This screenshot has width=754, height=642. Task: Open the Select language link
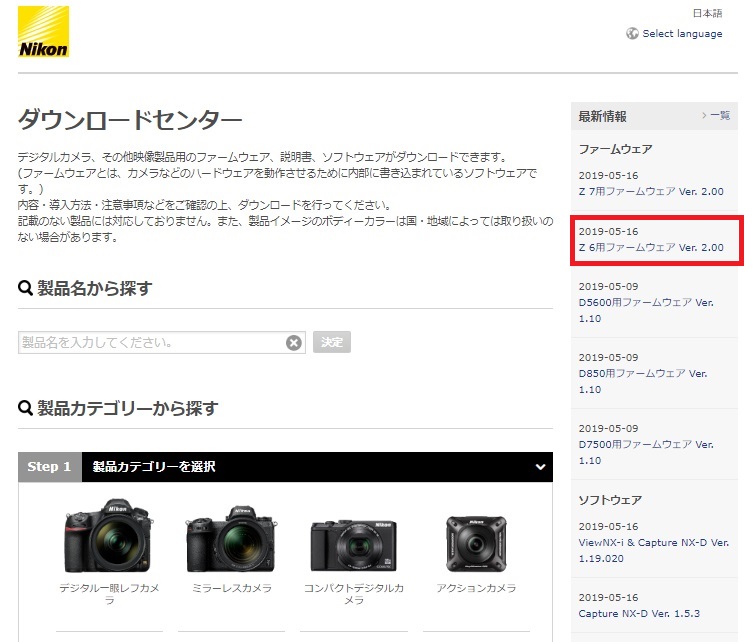click(x=682, y=34)
